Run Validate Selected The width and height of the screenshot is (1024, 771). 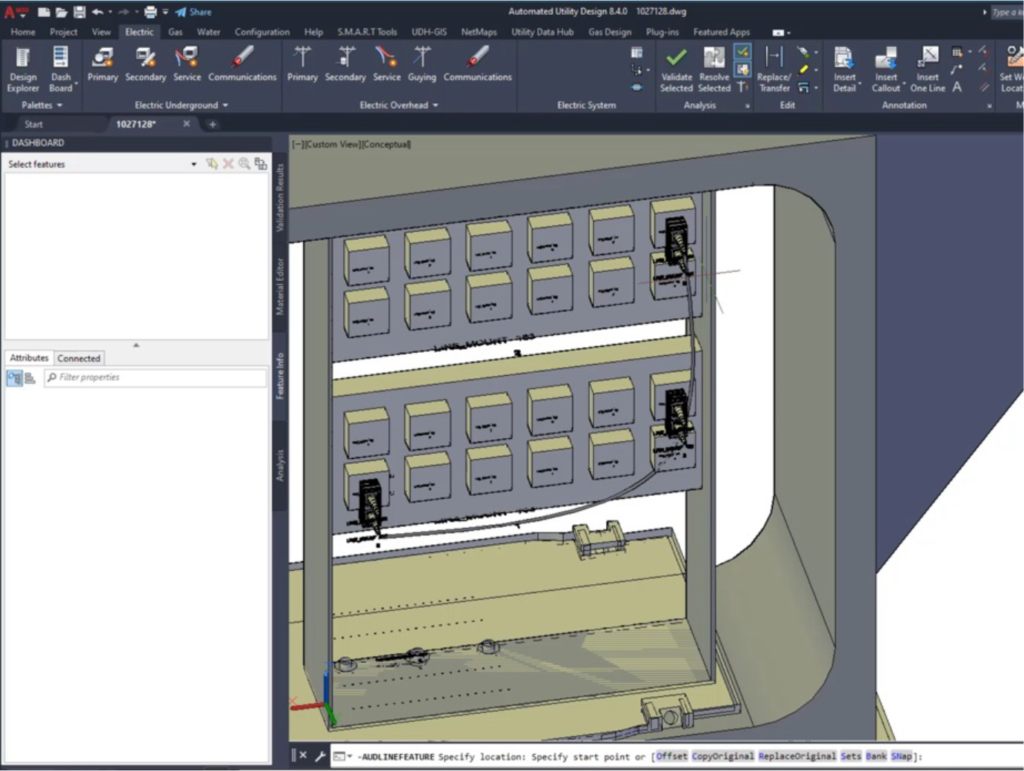676,69
